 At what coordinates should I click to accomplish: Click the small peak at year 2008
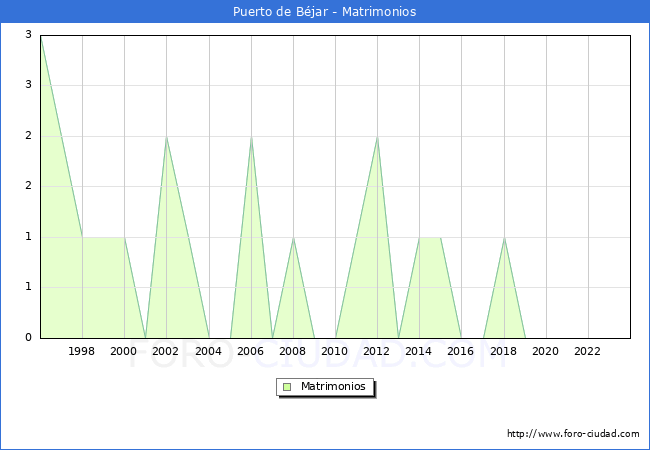click(x=293, y=238)
